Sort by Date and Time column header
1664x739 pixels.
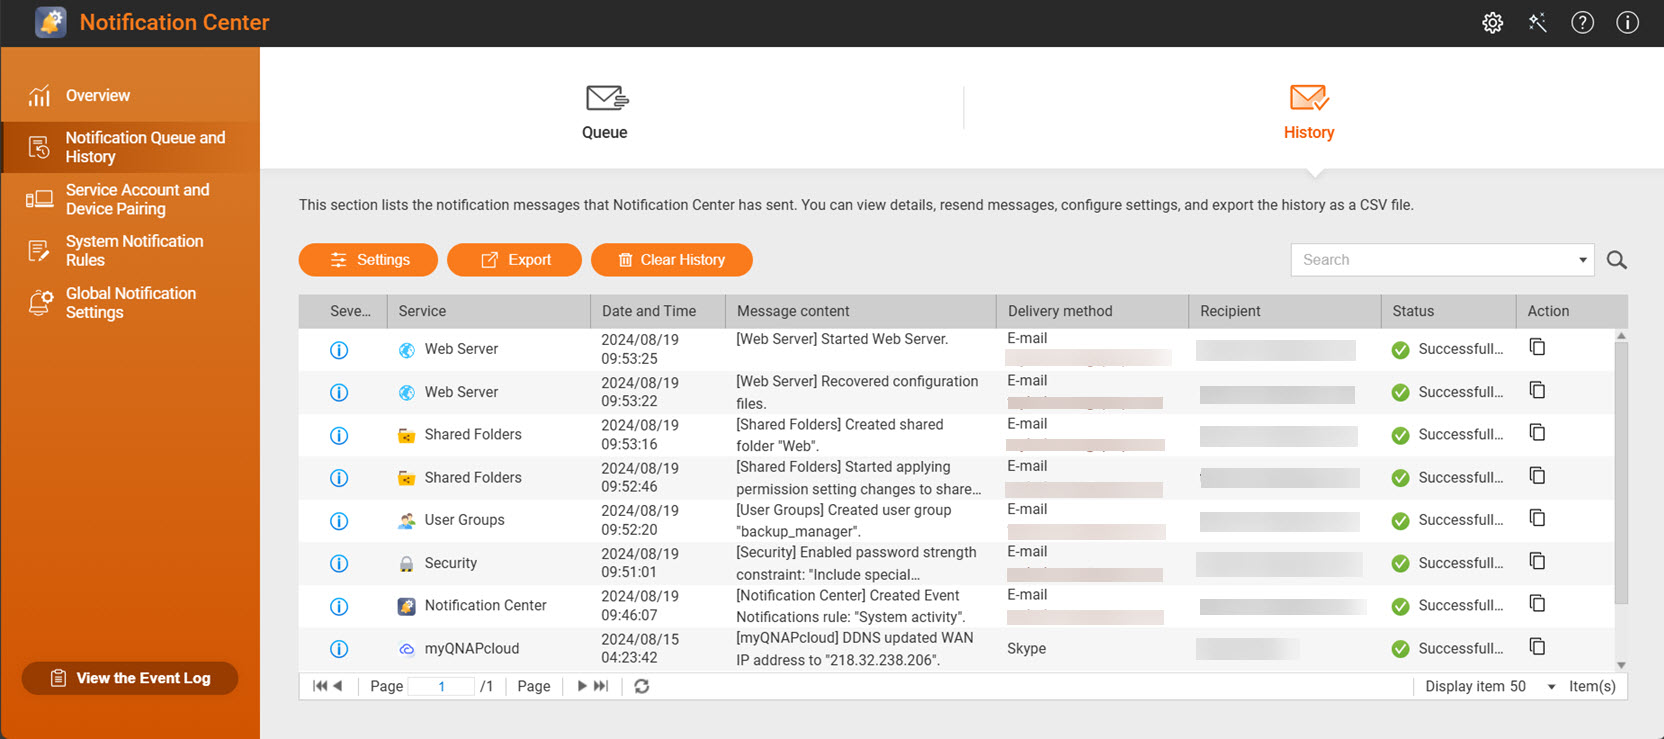(657, 311)
